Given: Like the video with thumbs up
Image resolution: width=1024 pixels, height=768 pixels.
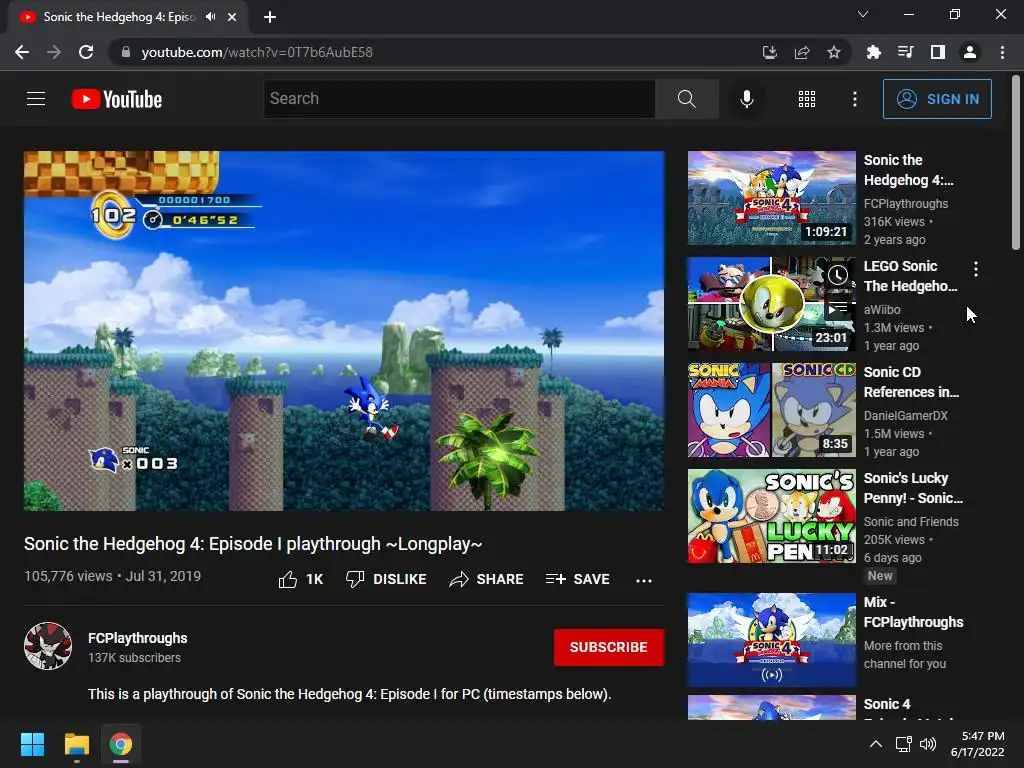Looking at the screenshot, I should [300, 579].
